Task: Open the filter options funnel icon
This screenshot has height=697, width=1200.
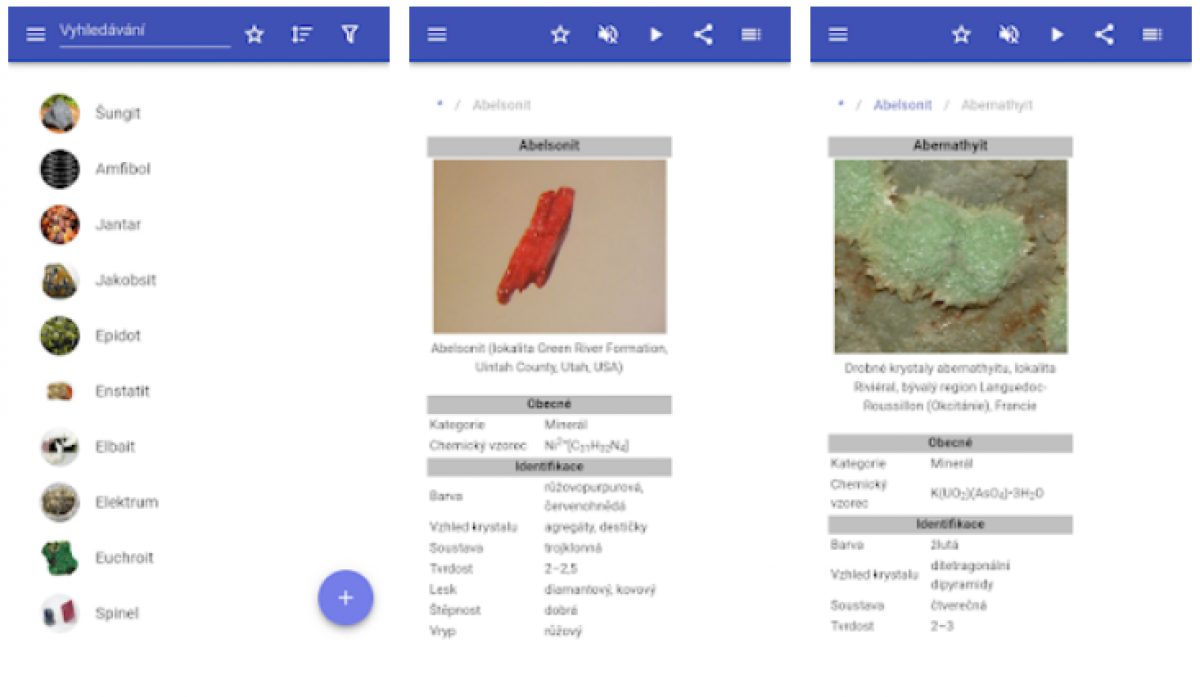Action: click(x=349, y=35)
